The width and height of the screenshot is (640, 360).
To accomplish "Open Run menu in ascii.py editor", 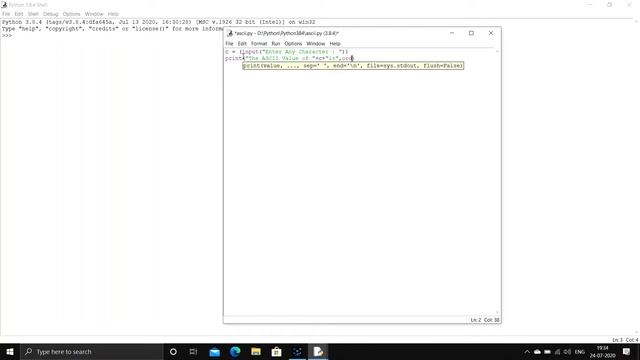I will coord(276,44).
